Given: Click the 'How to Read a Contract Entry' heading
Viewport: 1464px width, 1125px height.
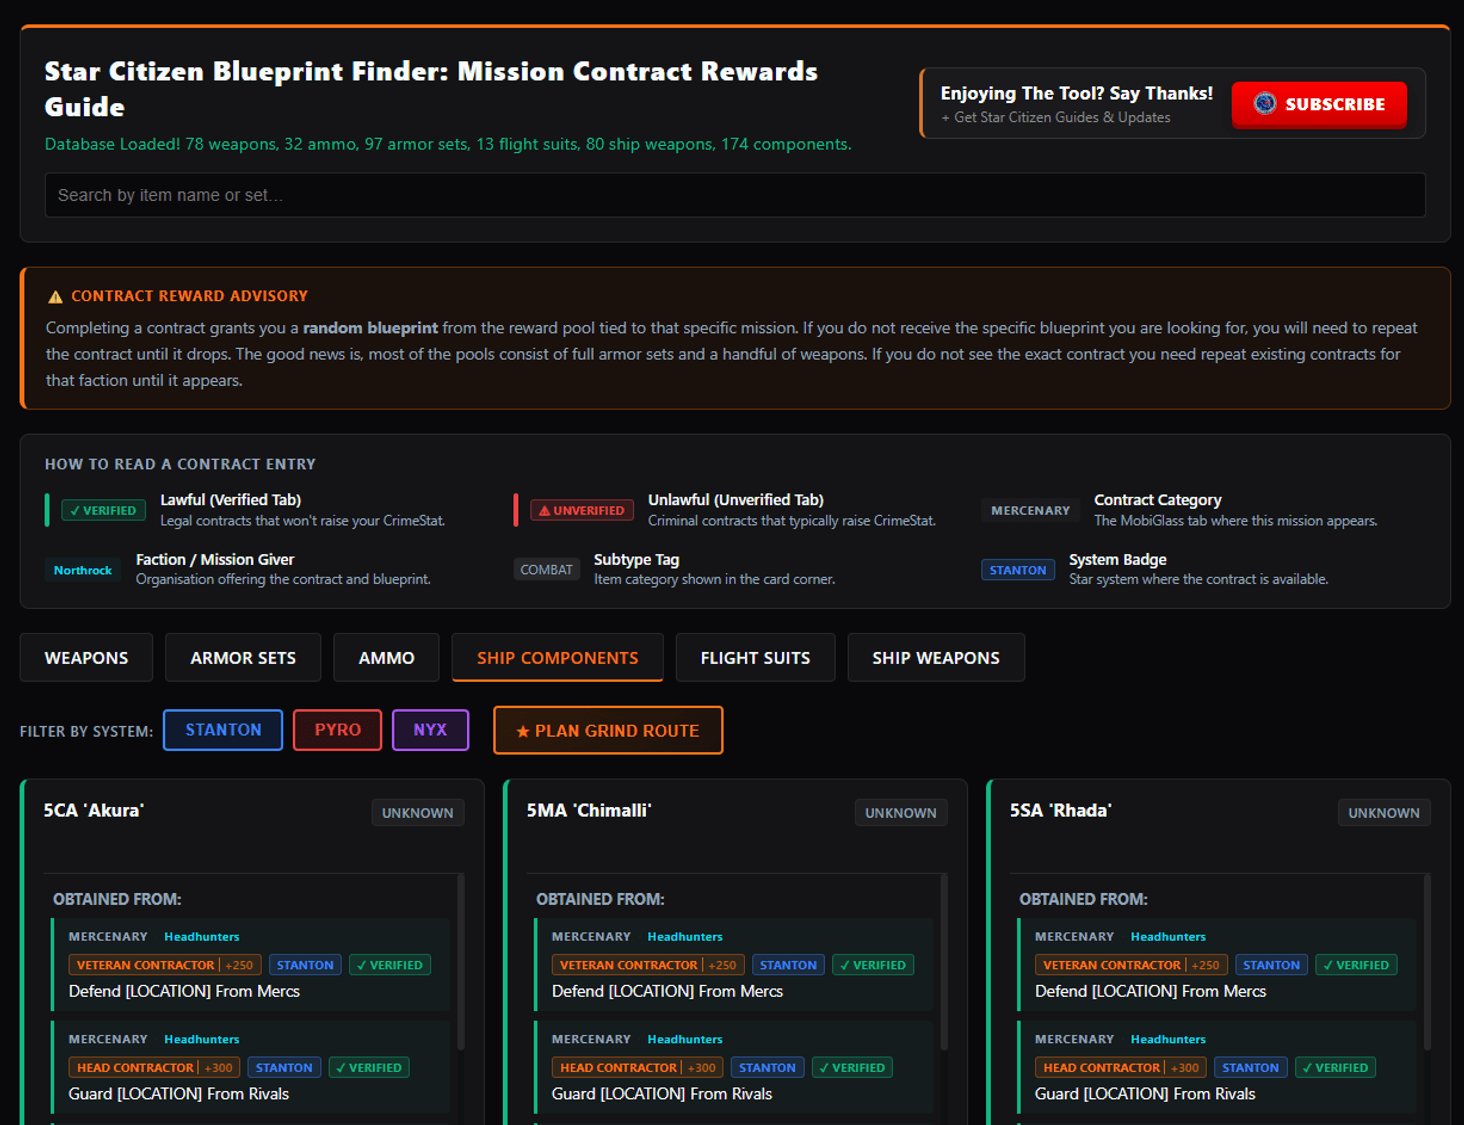Looking at the screenshot, I should click(180, 464).
